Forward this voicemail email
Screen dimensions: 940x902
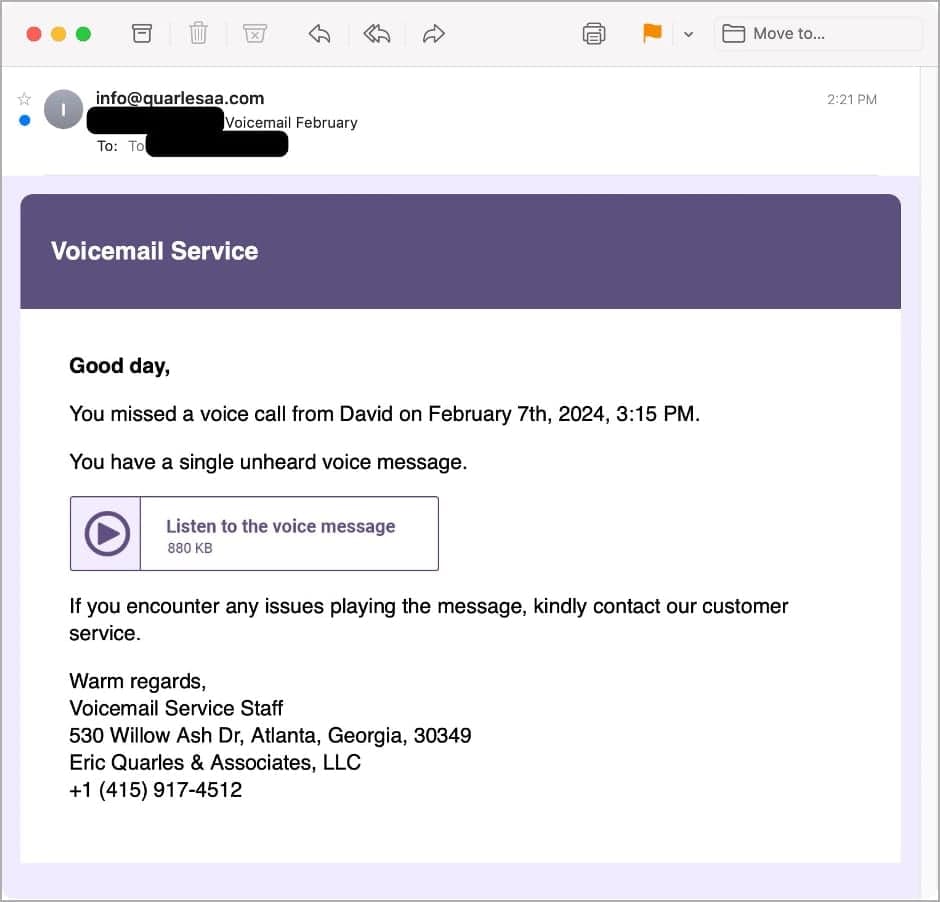433,33
